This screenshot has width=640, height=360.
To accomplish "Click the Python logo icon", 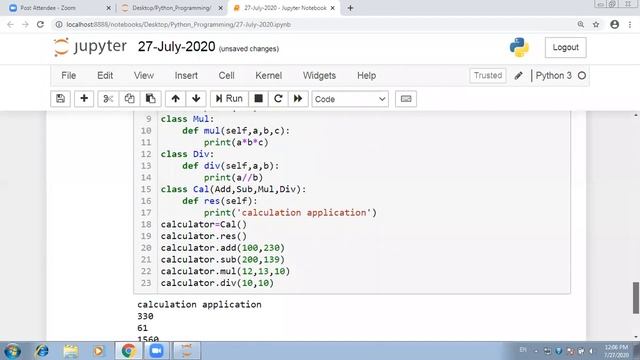I will pos(519,47).
